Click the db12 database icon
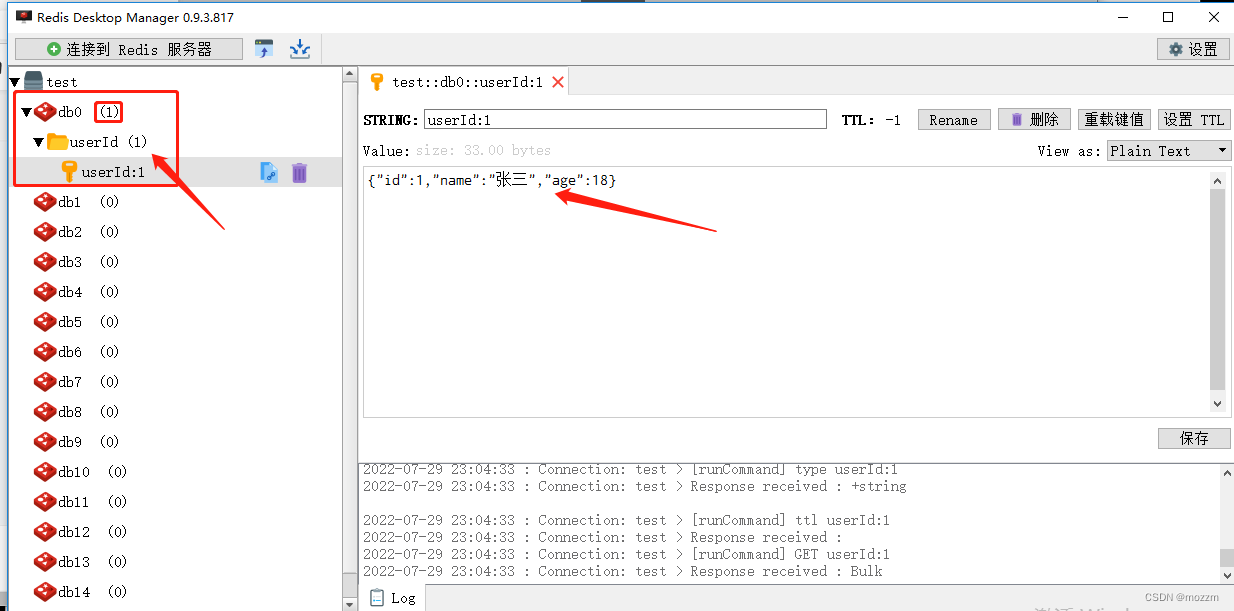Screen dimensions: 1234x611 pos(45,532)
